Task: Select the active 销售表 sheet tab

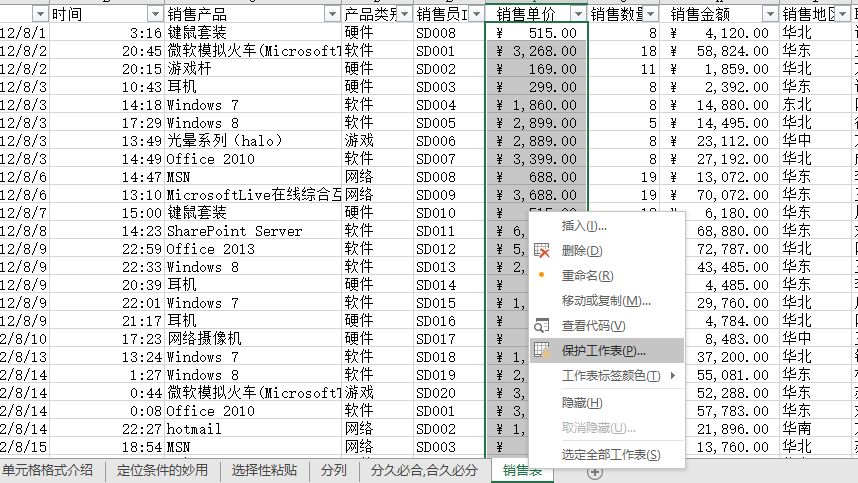Action: [523, 470]
